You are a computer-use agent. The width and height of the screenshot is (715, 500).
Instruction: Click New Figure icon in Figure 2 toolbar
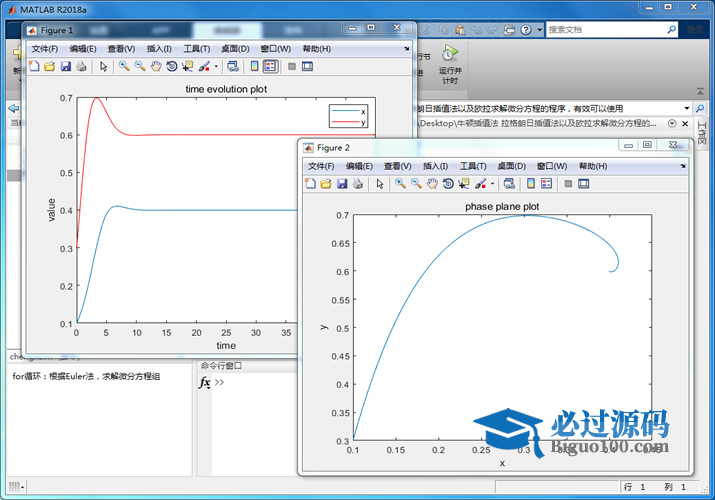311,184
